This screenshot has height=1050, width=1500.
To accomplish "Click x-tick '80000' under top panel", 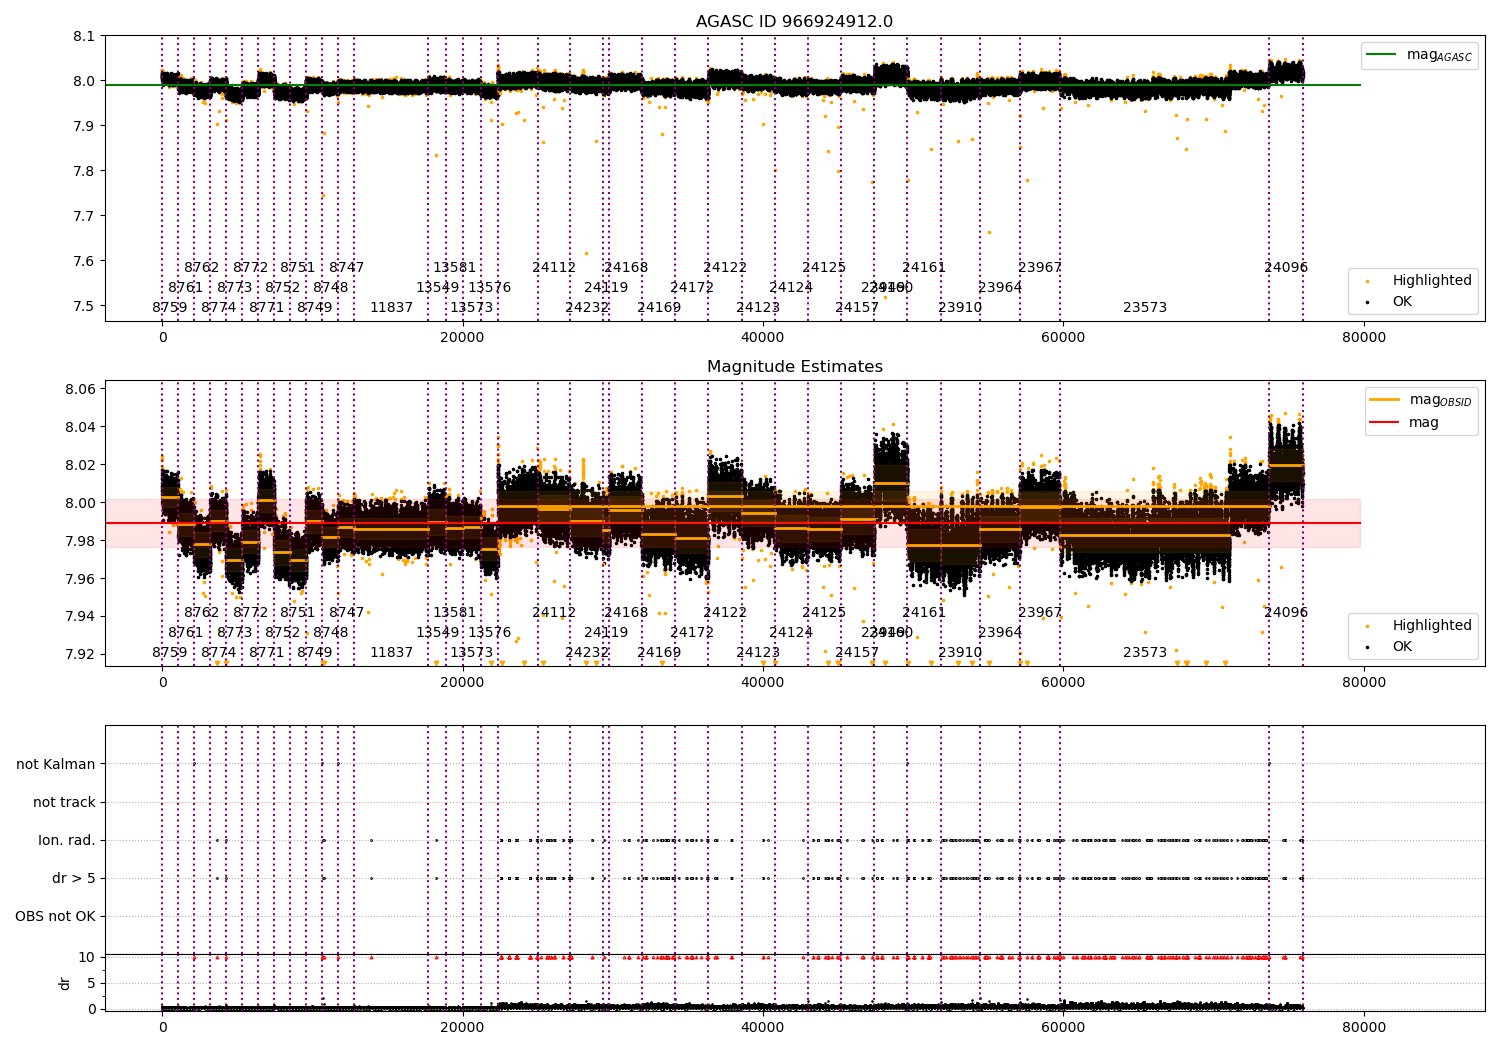I will tap(1363, 337).
